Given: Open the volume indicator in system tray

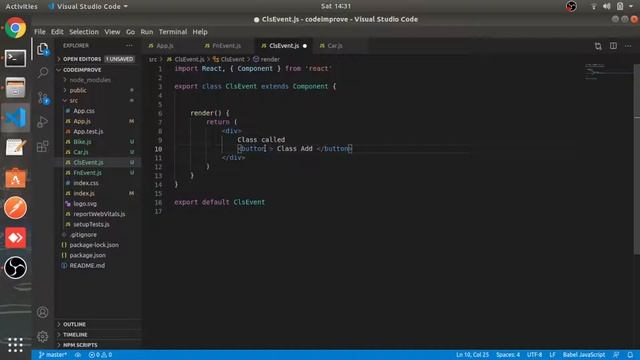Looking at the screenshot, I should (607, 6).
